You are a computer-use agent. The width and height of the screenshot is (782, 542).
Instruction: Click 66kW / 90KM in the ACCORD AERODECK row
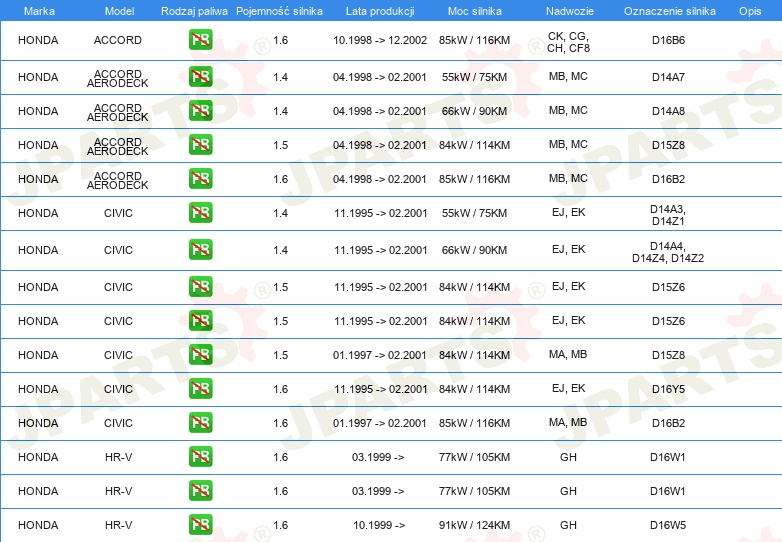pos(474,111)
